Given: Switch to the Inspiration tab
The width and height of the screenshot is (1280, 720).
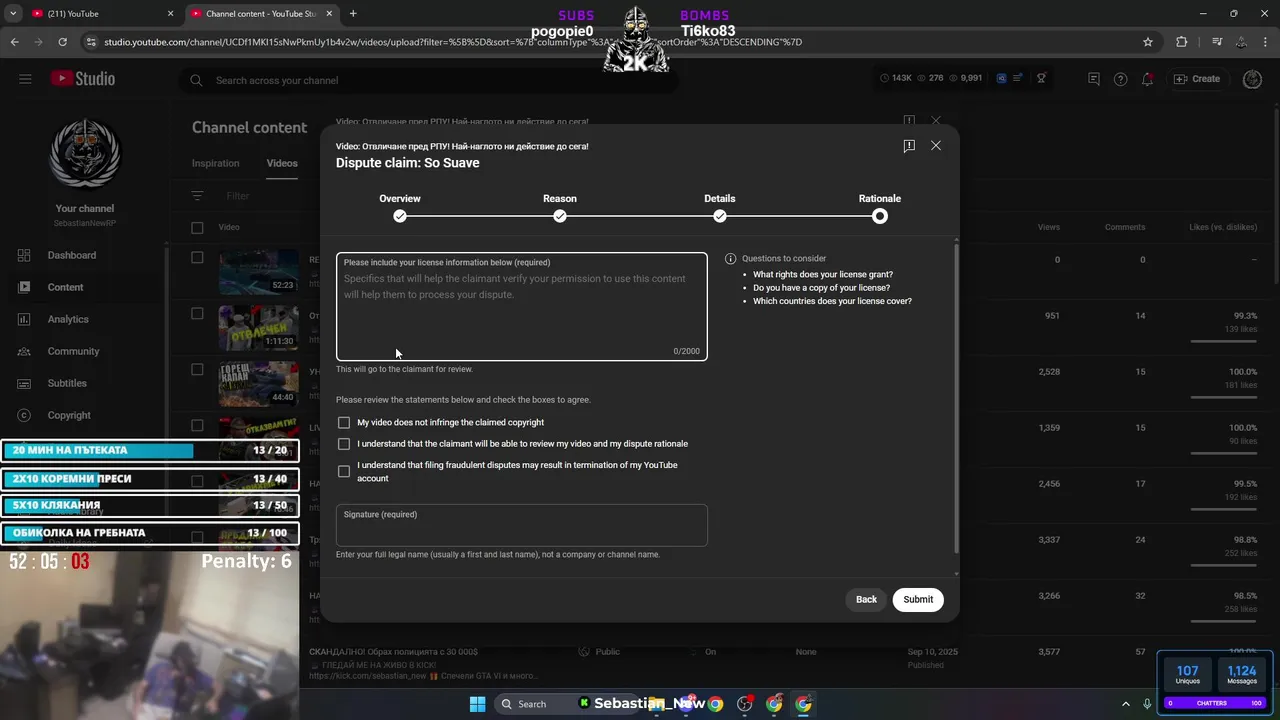Looking at the screenshot, I should tap(216, 163).
